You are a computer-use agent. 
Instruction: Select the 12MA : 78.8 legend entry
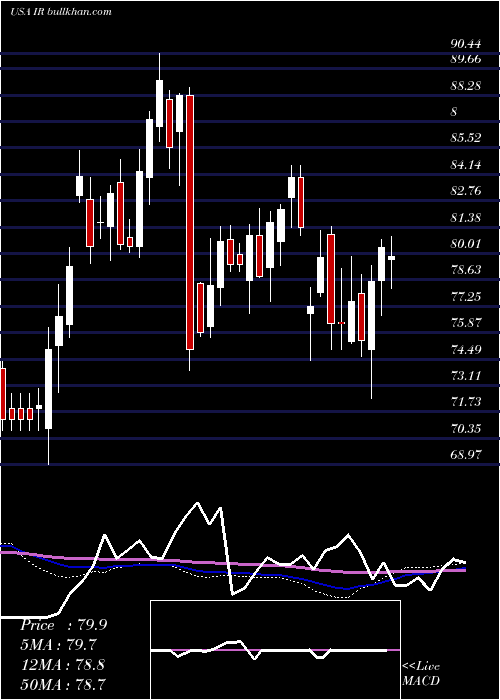[62, 664]
